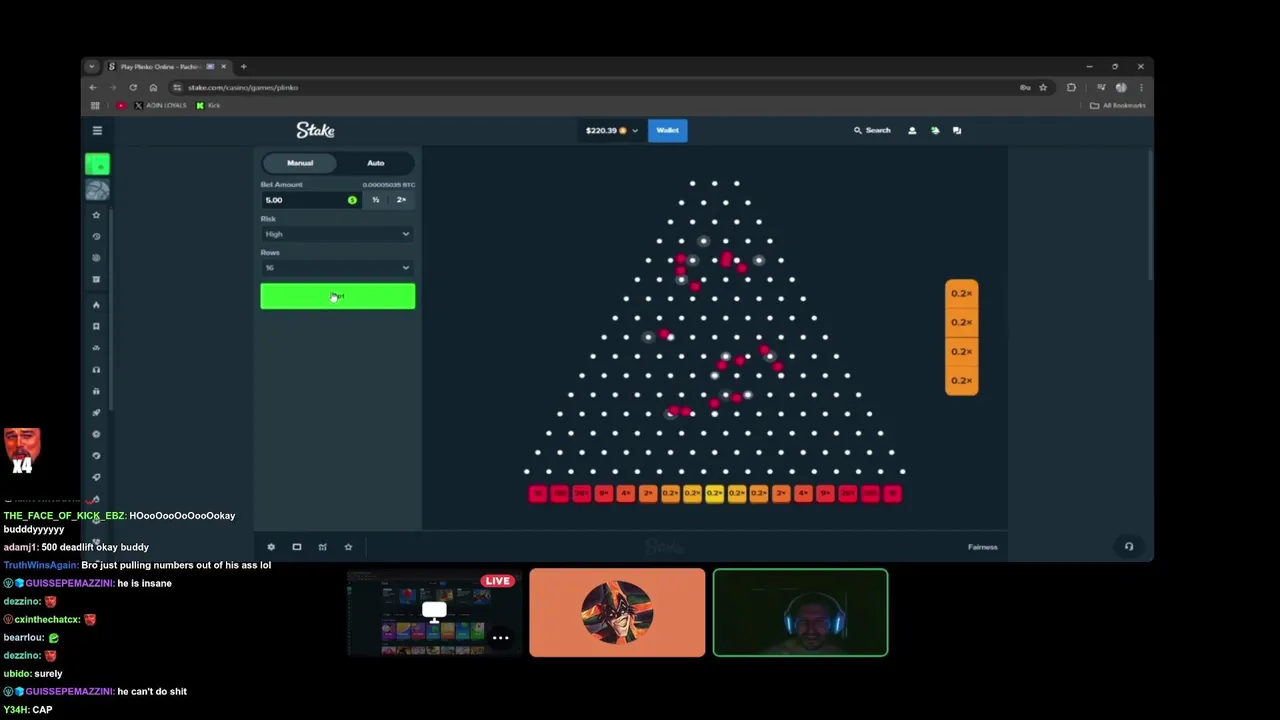Click the green Casino tile in sidebar
Screen dimensions: 1280x720
point(97,164)
